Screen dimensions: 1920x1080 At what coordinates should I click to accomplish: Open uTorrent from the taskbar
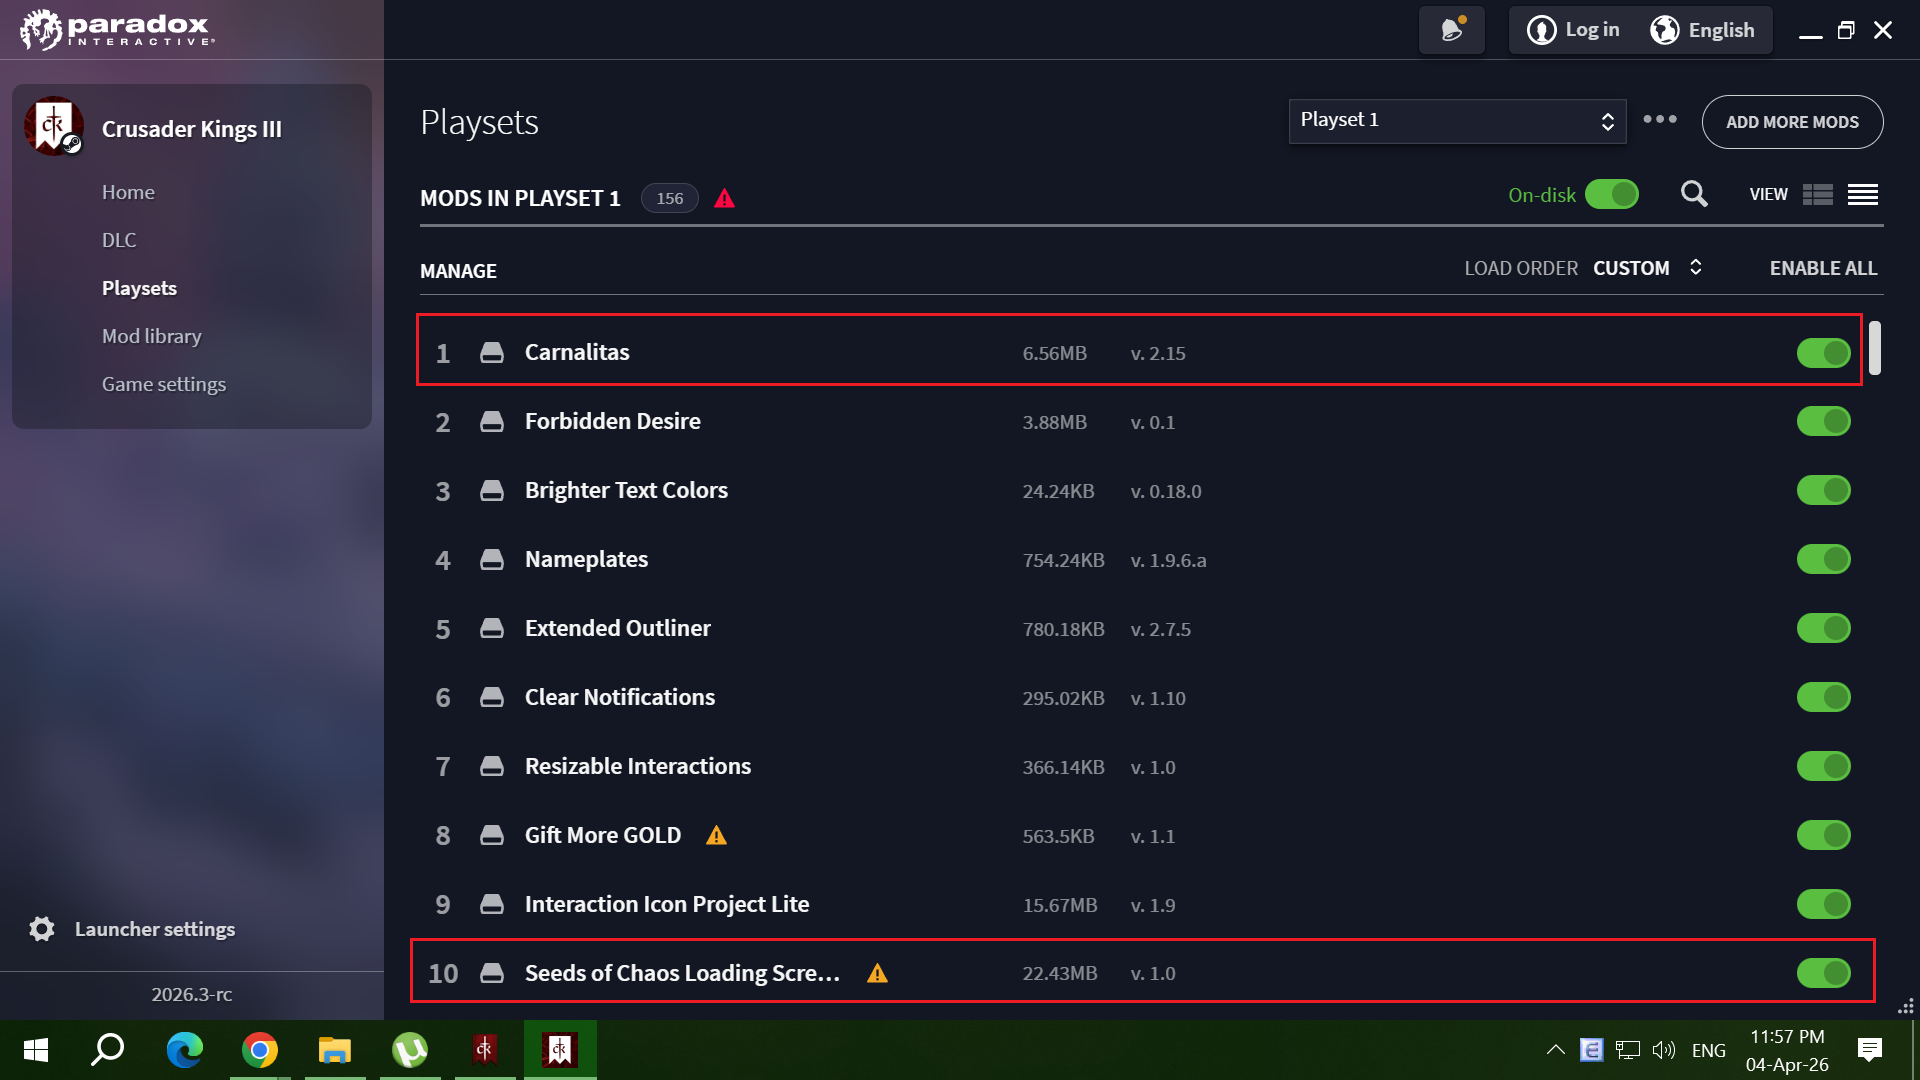click(410, 1050)
